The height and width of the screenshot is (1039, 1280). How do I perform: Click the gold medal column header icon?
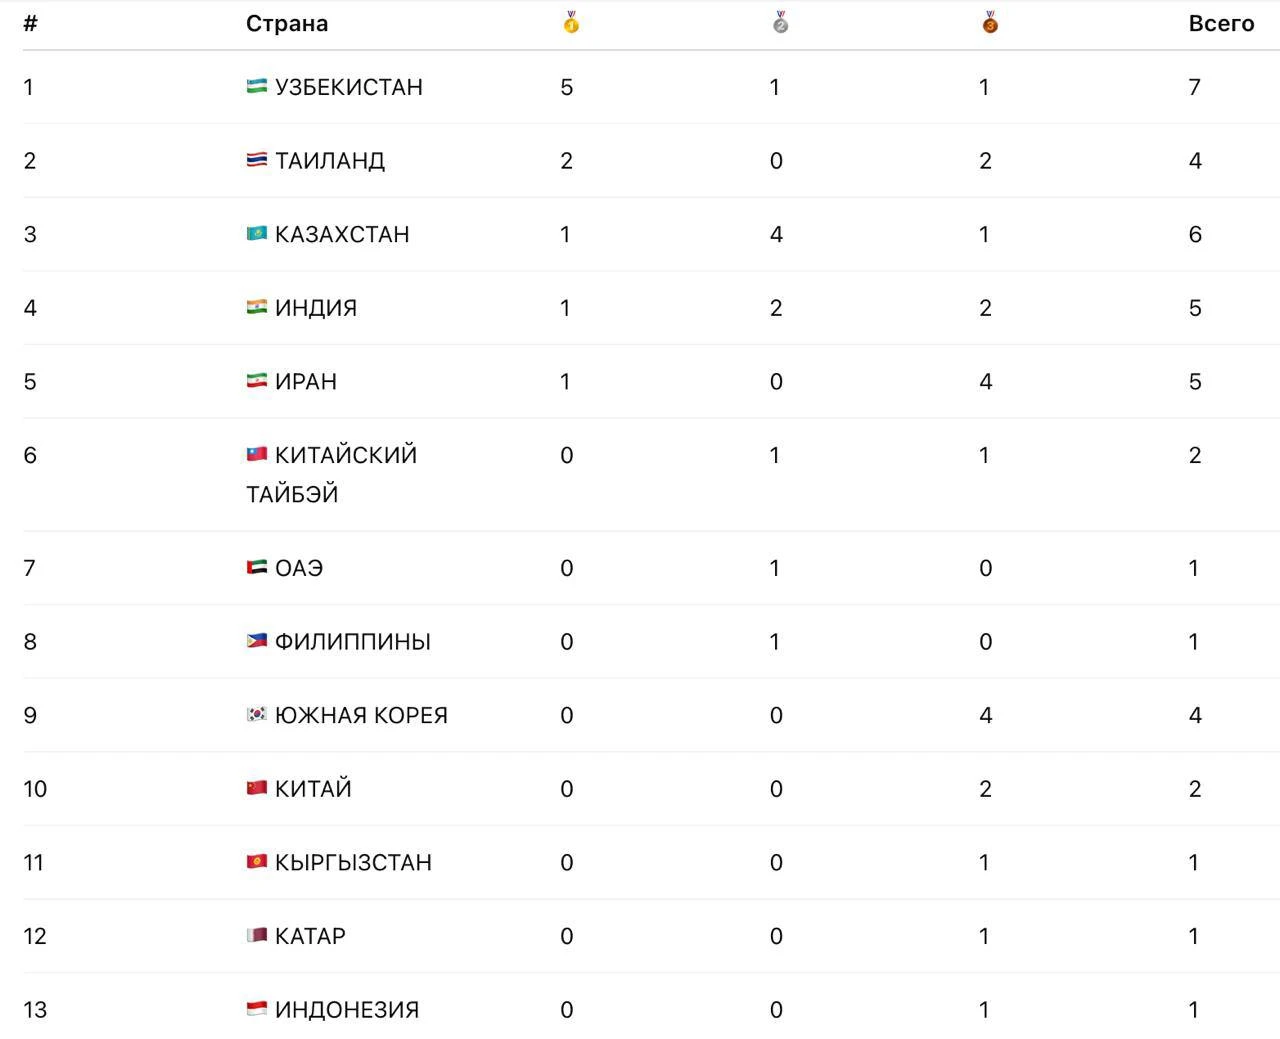571,22
